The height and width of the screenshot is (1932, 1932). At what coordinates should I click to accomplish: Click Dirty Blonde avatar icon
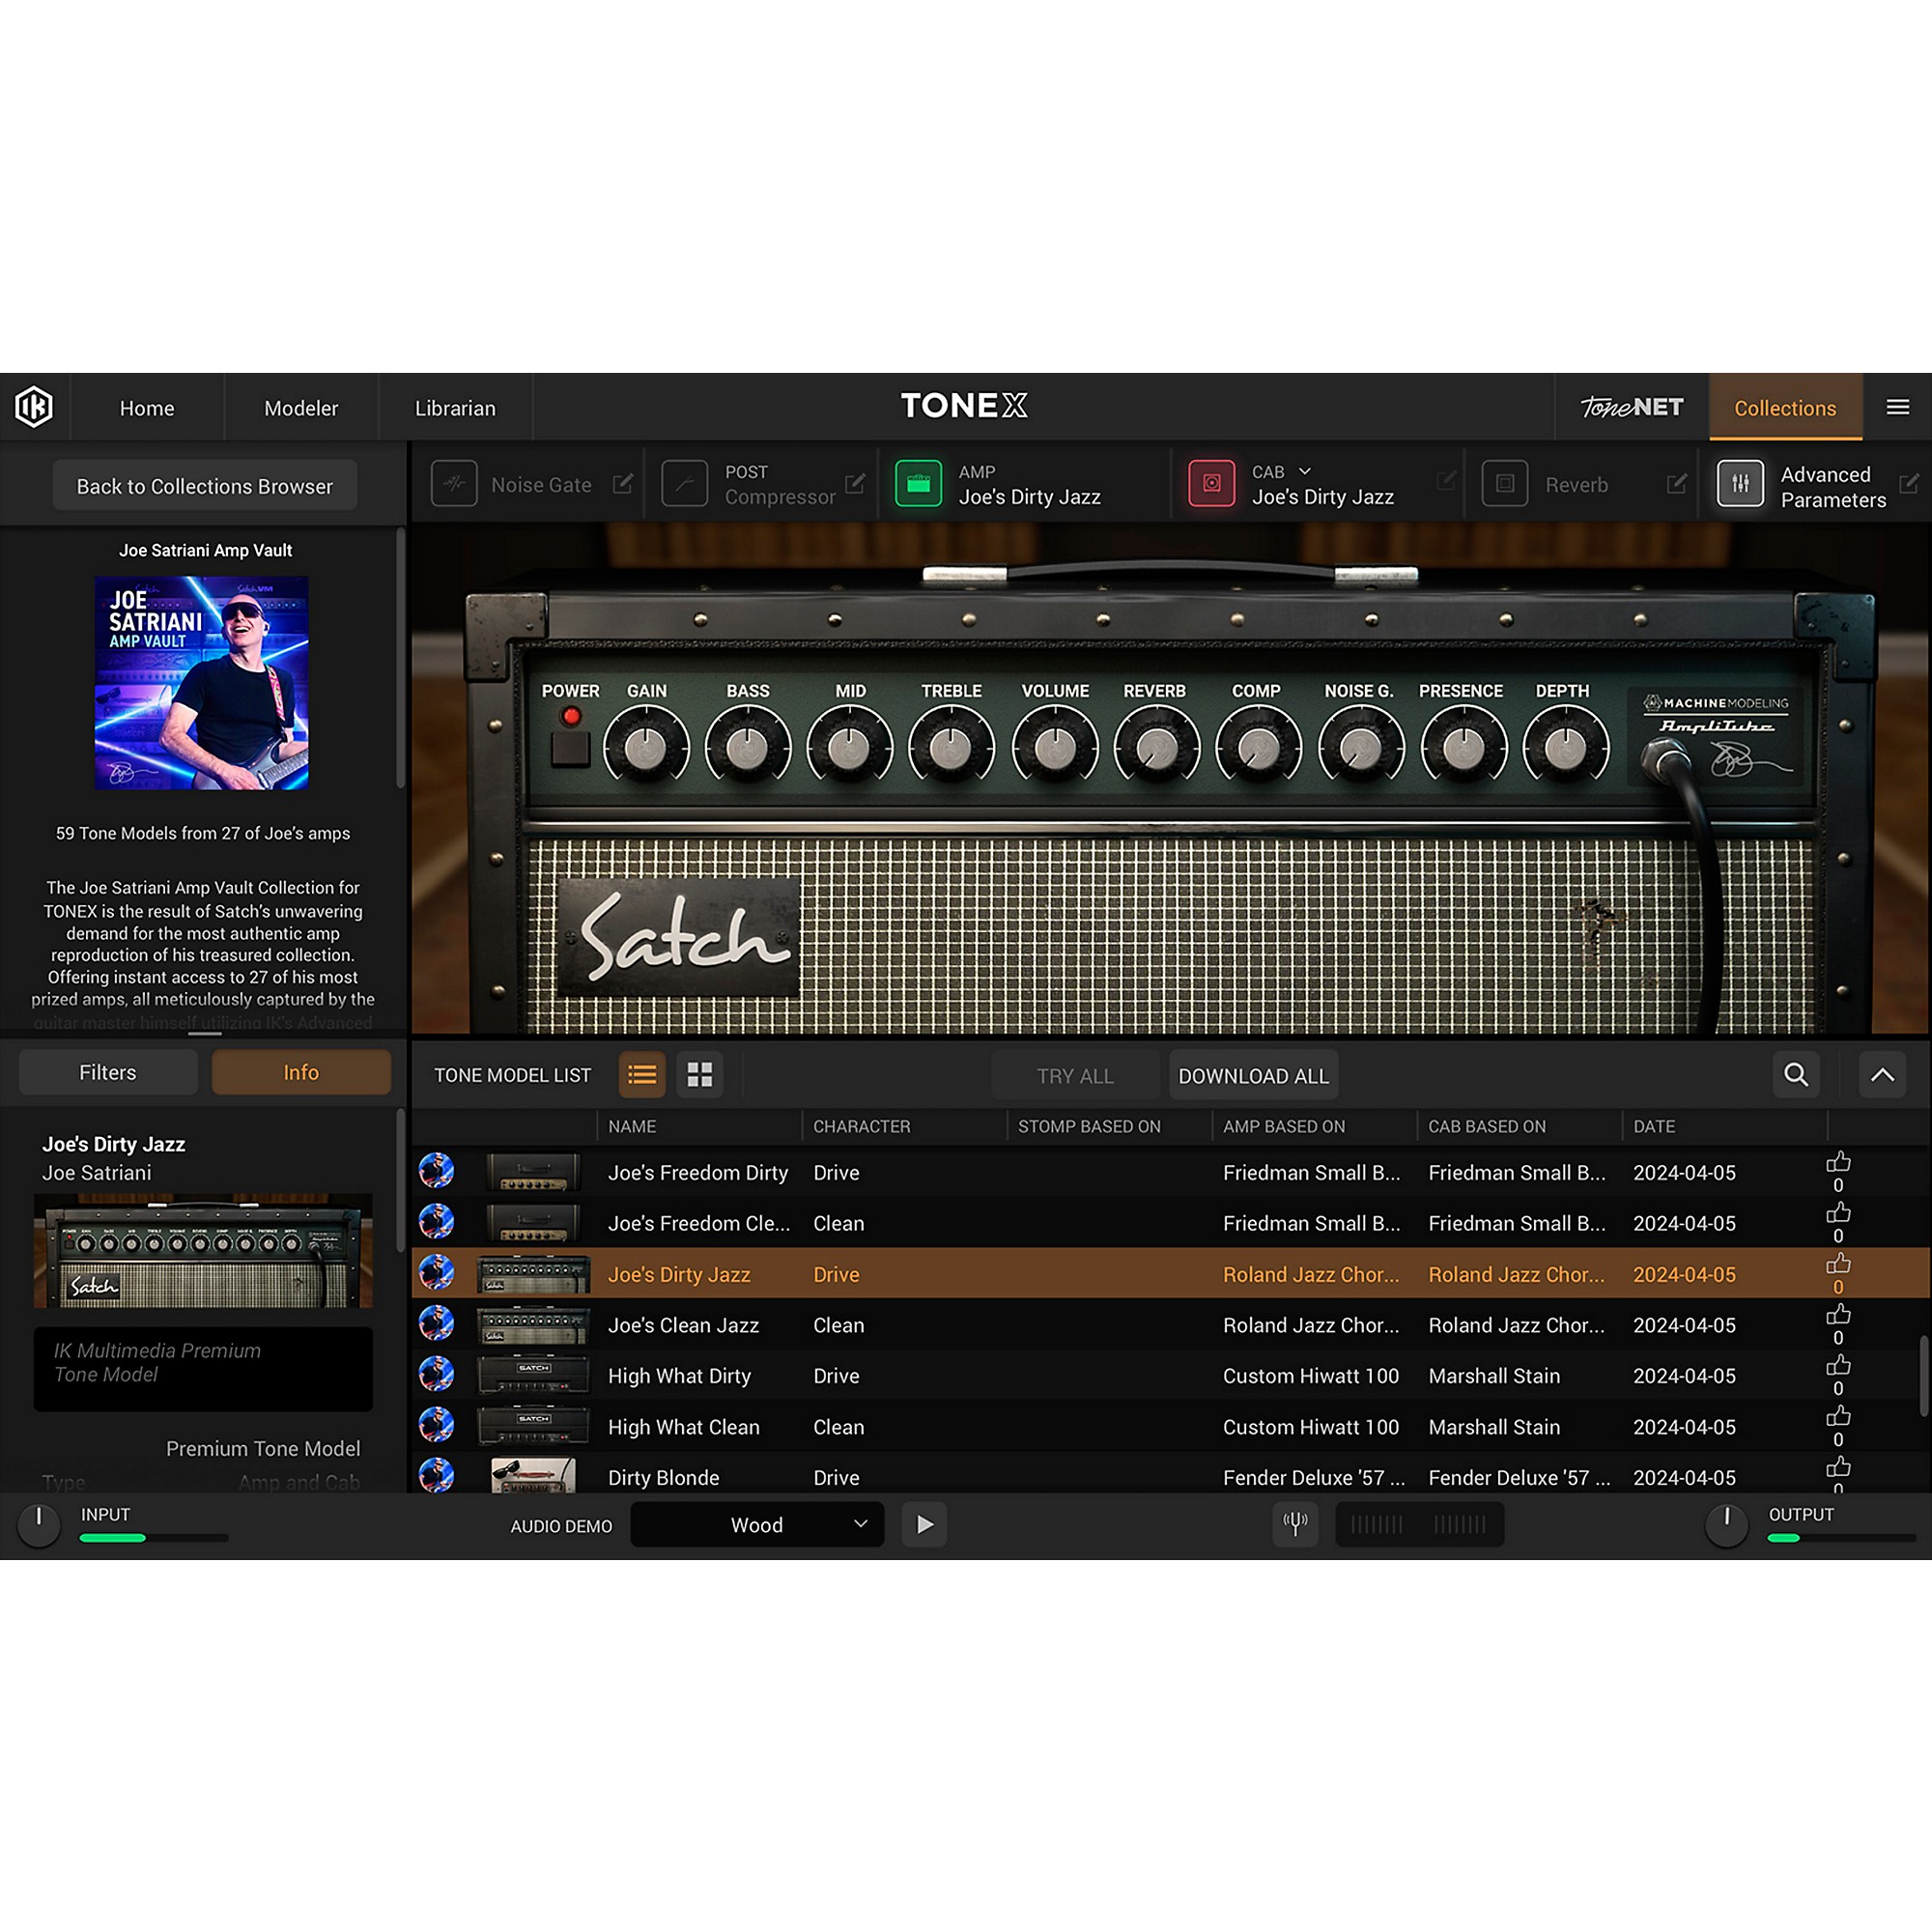click(436, 1475)
